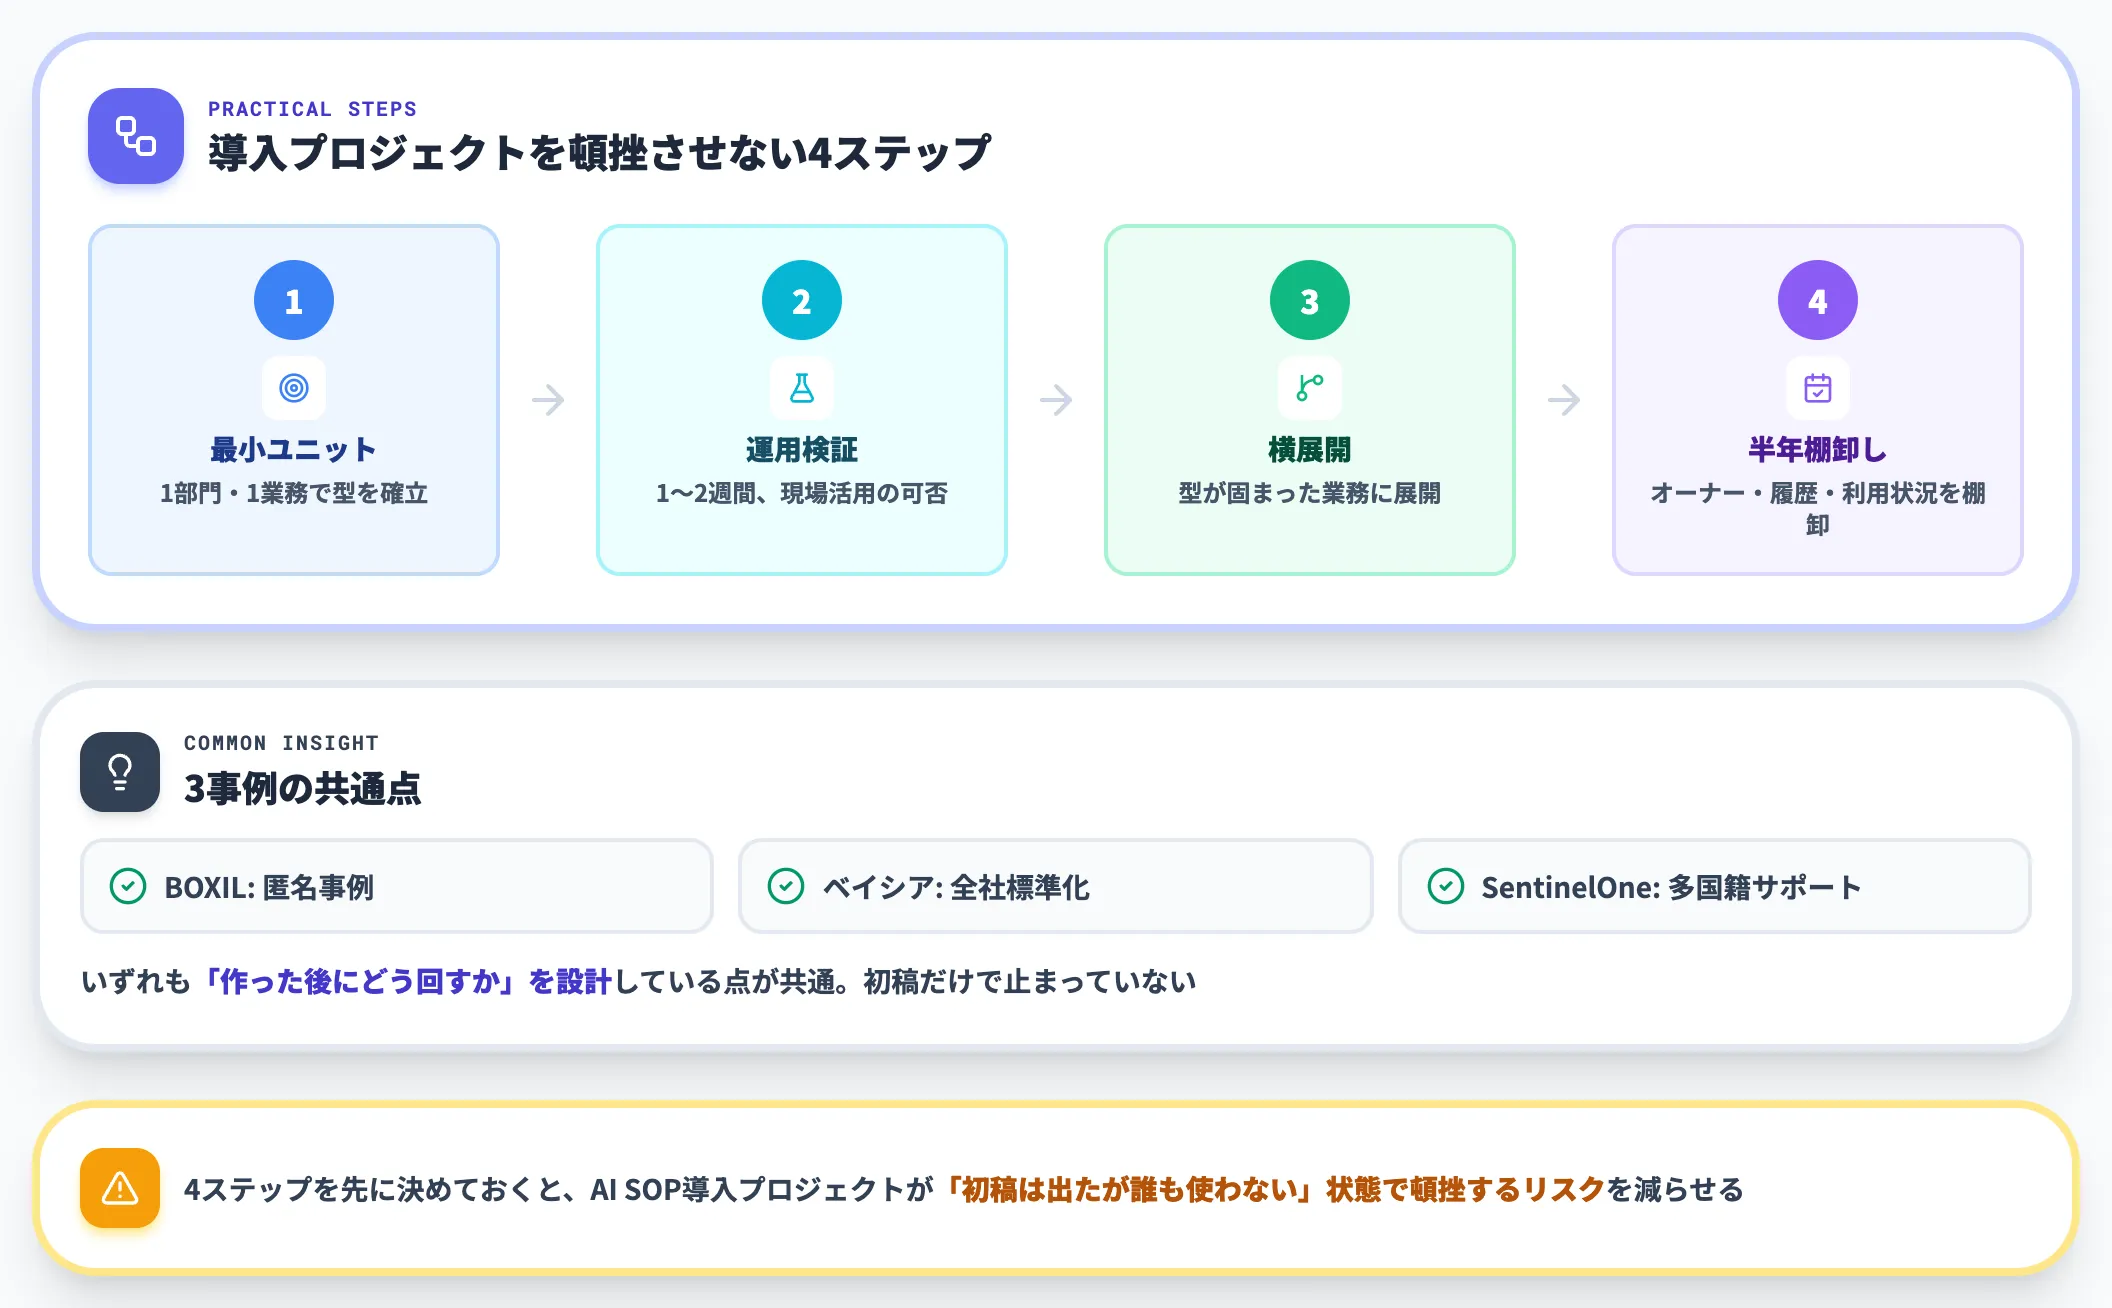Viewport: 2112px width, 1308px height.
Task: Select the SentinelOne: 多国籍サポート chip
Action: 1715,887
